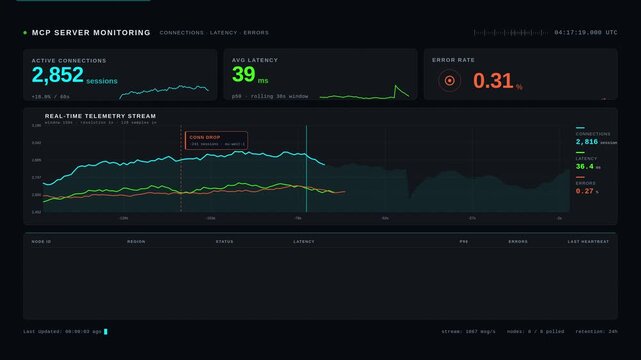Click the REAL-TIME TELEMETRY STREAM heading
The image size is (641, 360).
pyautogui.click(x=100, y=116)
